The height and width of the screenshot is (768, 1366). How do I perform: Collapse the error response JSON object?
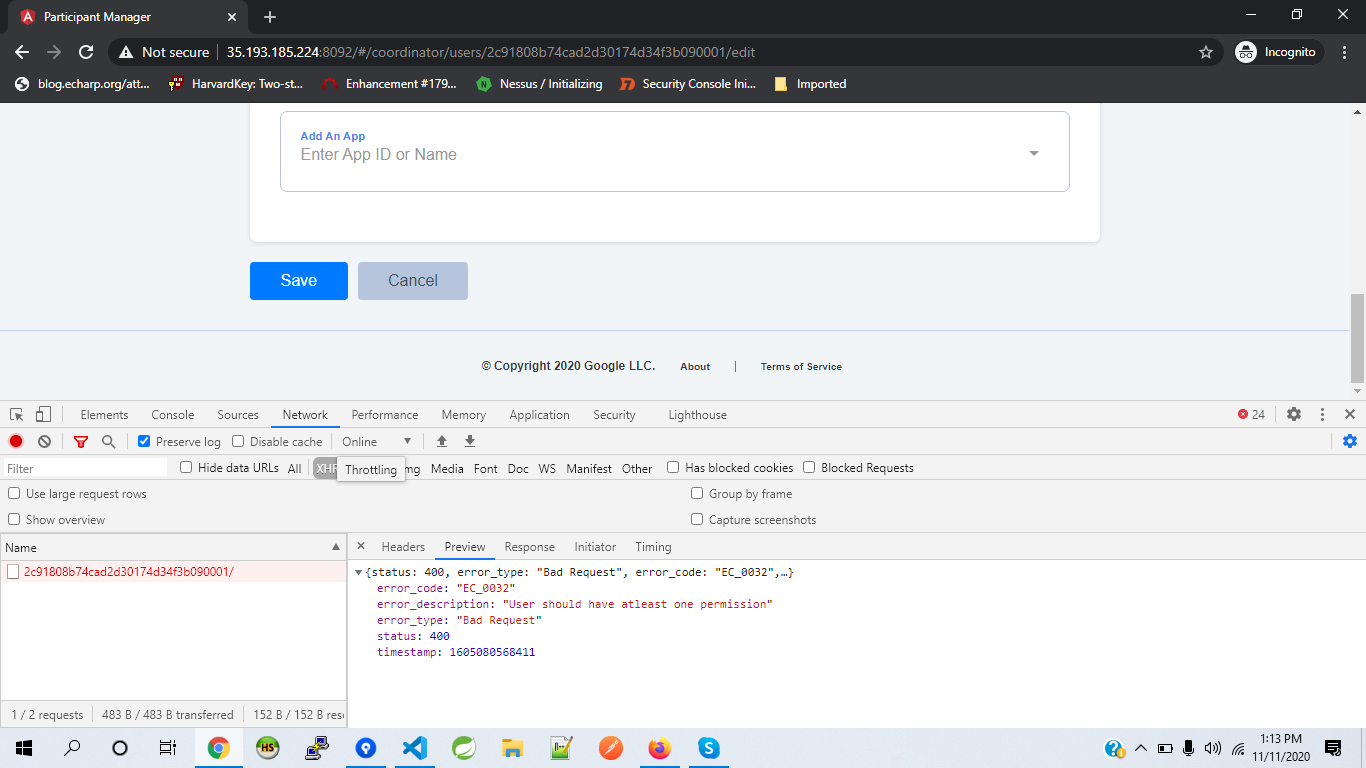click(358, 572)
